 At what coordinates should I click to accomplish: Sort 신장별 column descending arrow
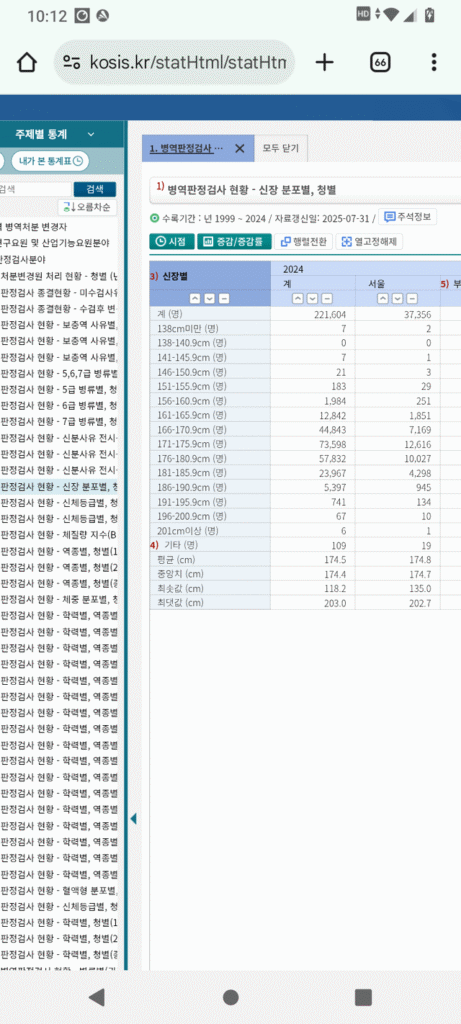209,298
